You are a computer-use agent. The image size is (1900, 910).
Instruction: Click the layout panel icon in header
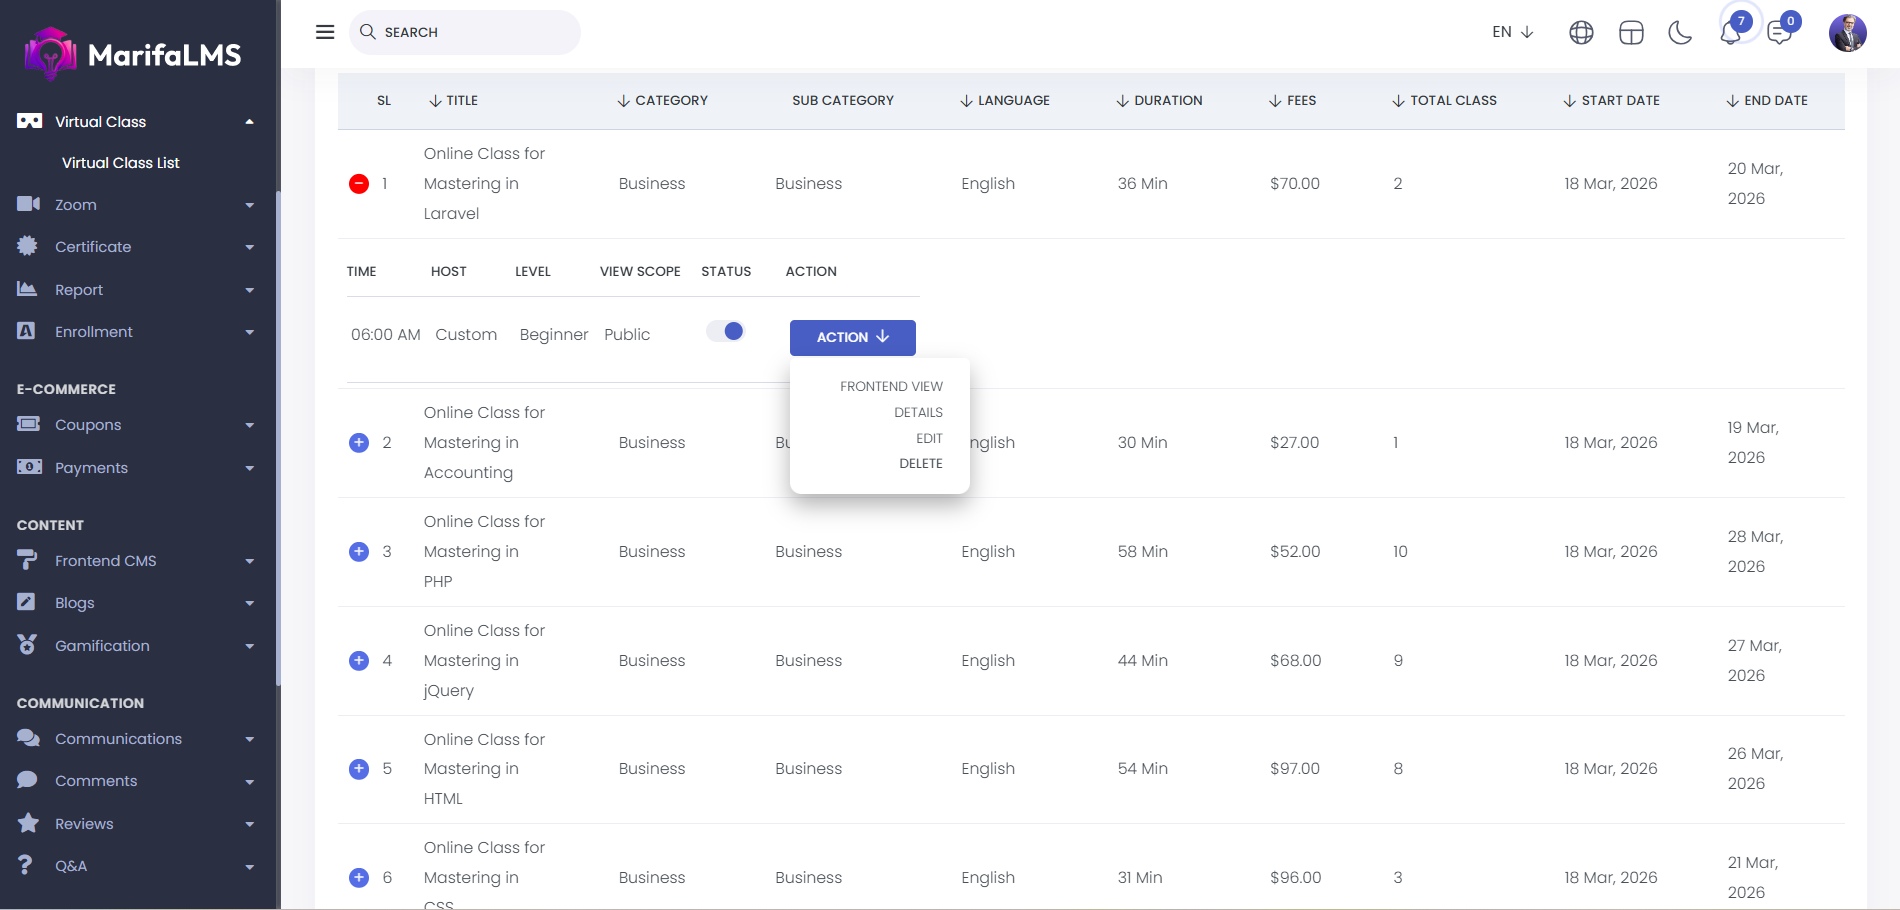[1631, 33]
